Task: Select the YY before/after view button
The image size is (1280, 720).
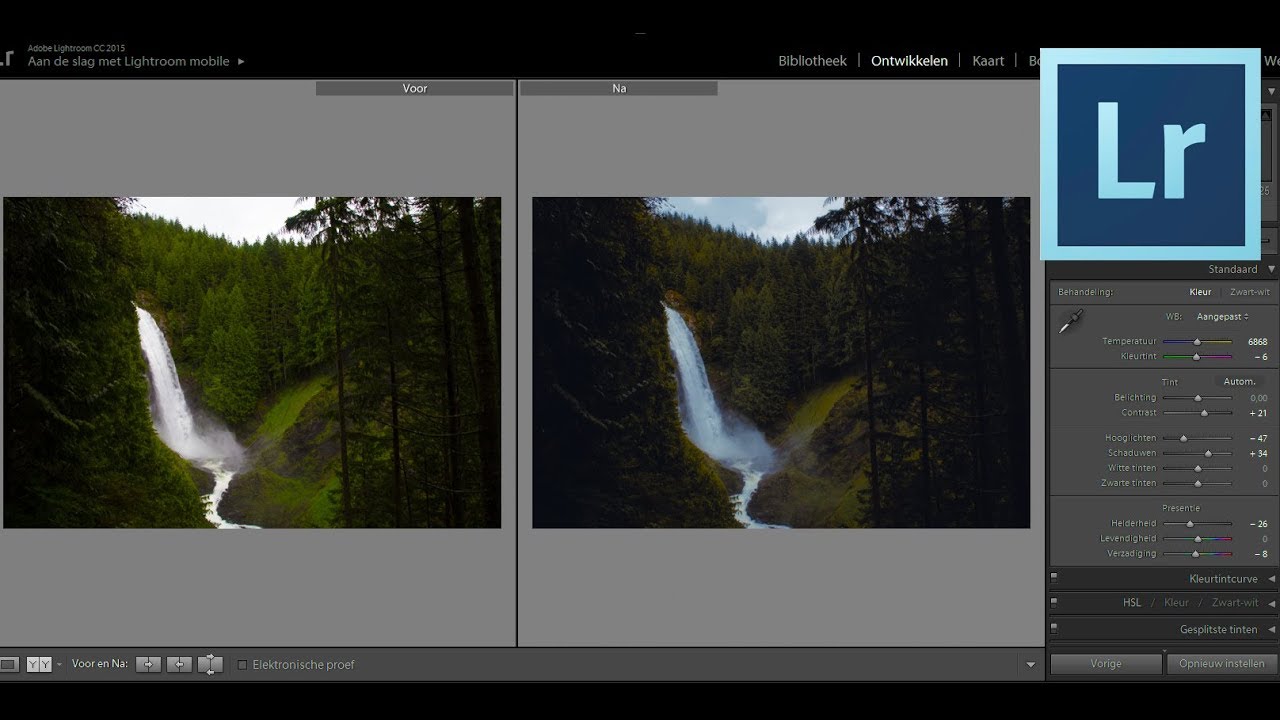Action: (x=39, y=664)
